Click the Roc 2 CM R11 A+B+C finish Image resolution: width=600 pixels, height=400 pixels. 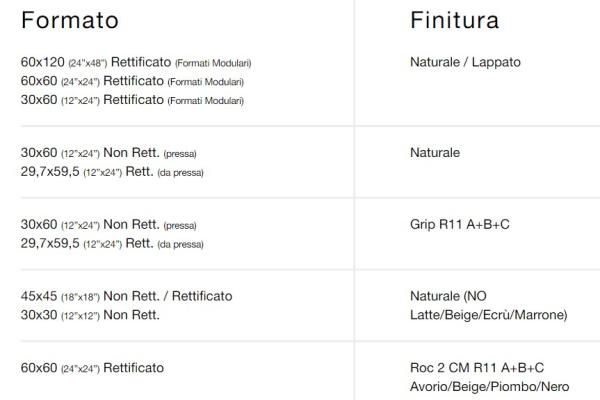click(x=477, y=368)
